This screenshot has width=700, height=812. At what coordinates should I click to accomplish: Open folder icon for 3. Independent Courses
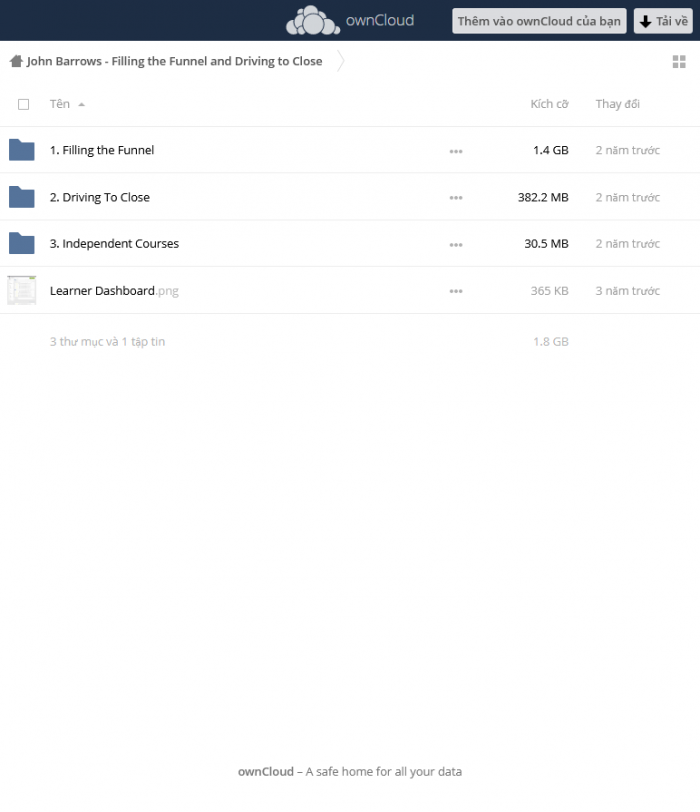[22, 243]
